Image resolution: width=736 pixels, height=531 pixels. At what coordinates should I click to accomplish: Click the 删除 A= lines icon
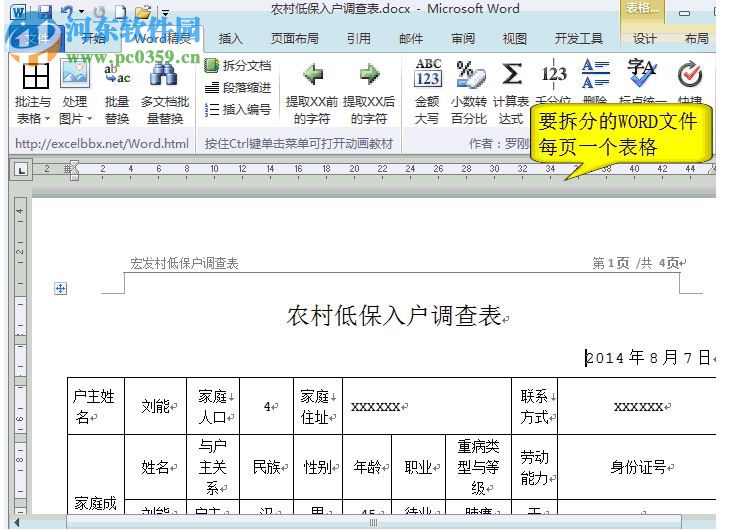[595, 73]
